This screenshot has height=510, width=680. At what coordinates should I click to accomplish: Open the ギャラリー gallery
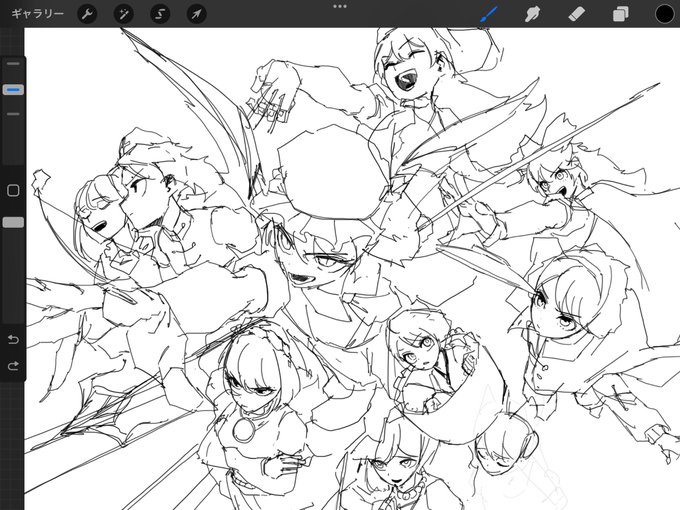point(37,14)
